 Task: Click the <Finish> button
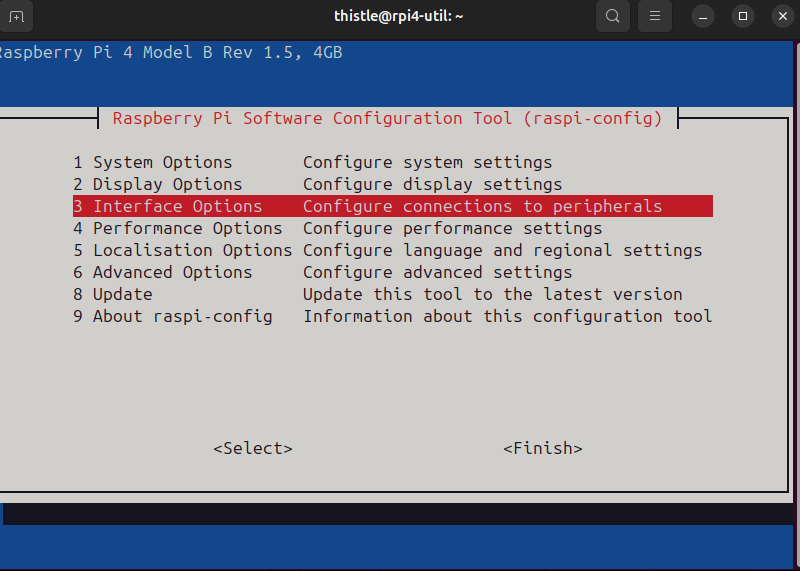[543, 448]
